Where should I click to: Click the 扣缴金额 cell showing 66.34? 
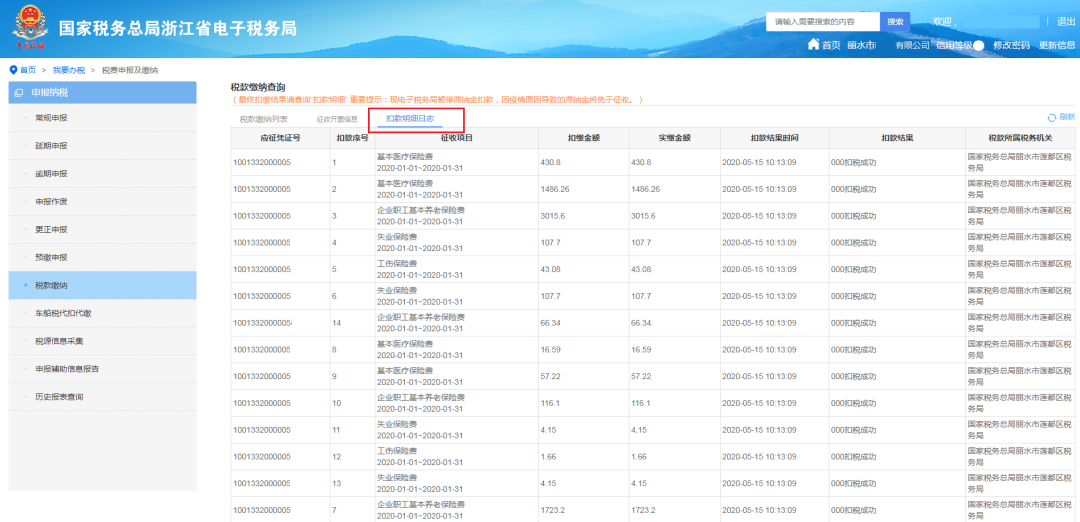583,322
